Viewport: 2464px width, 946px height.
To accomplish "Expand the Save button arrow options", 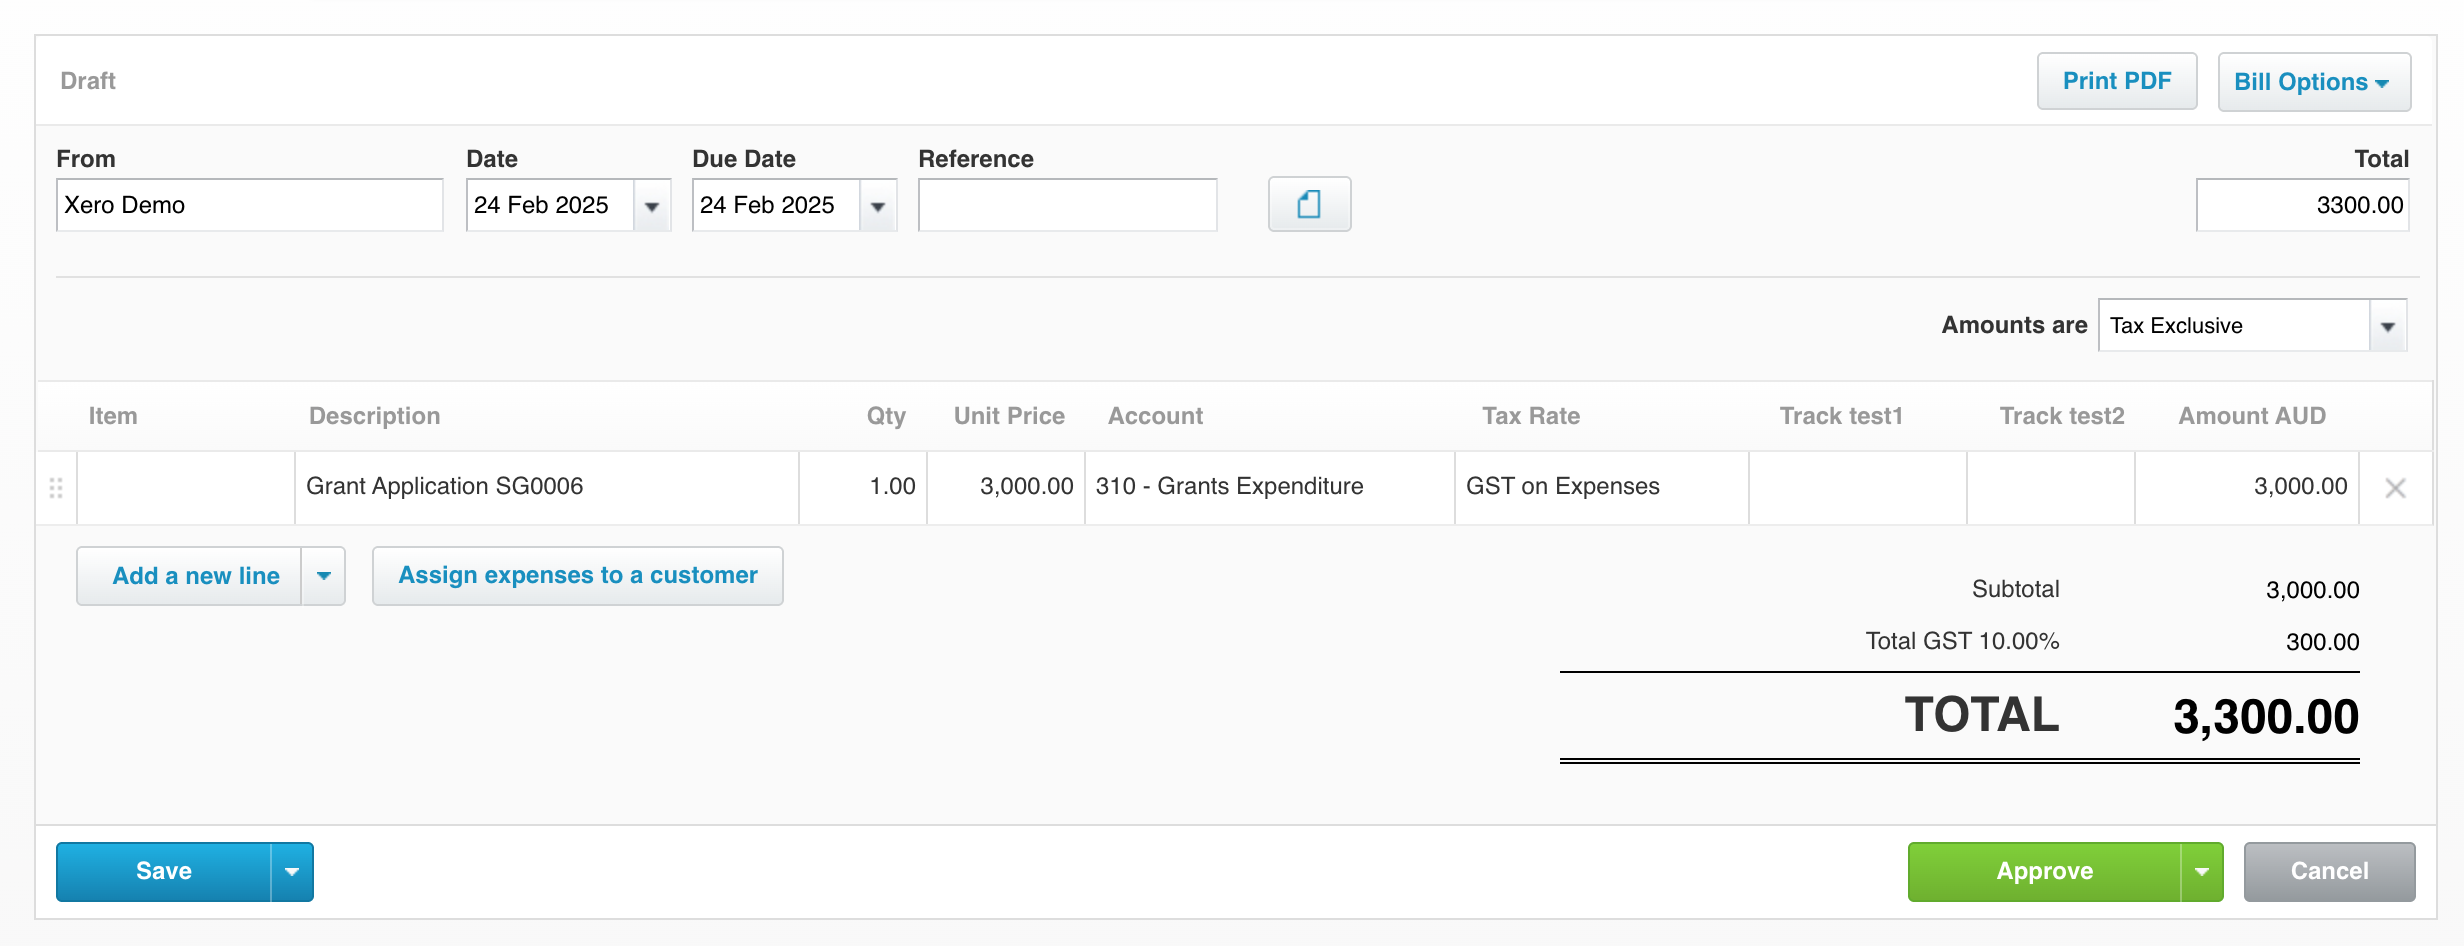I will point(292,872).
